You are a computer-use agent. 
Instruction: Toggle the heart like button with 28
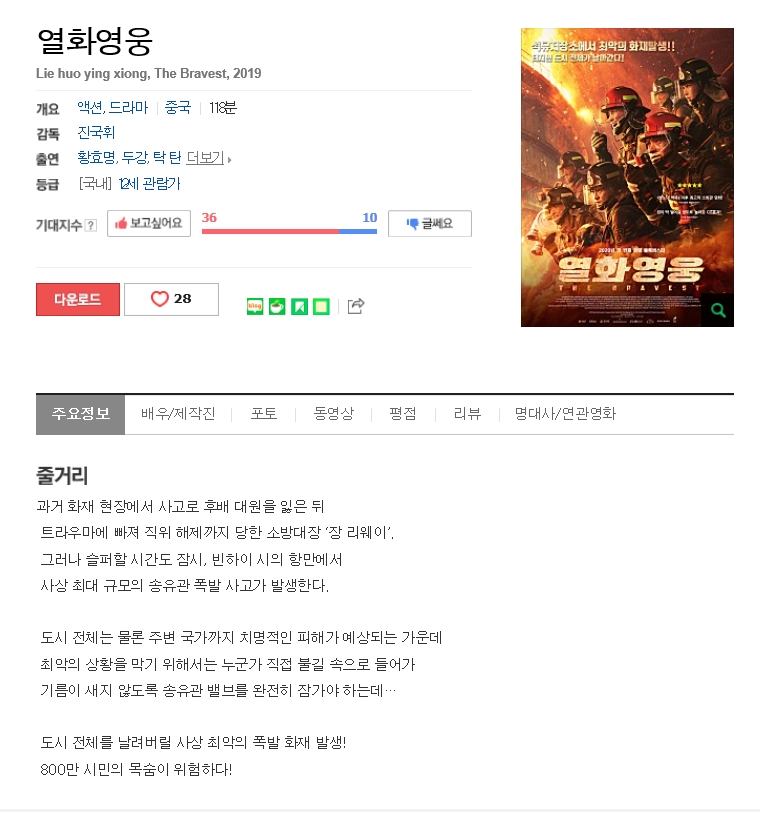point(171,299)
